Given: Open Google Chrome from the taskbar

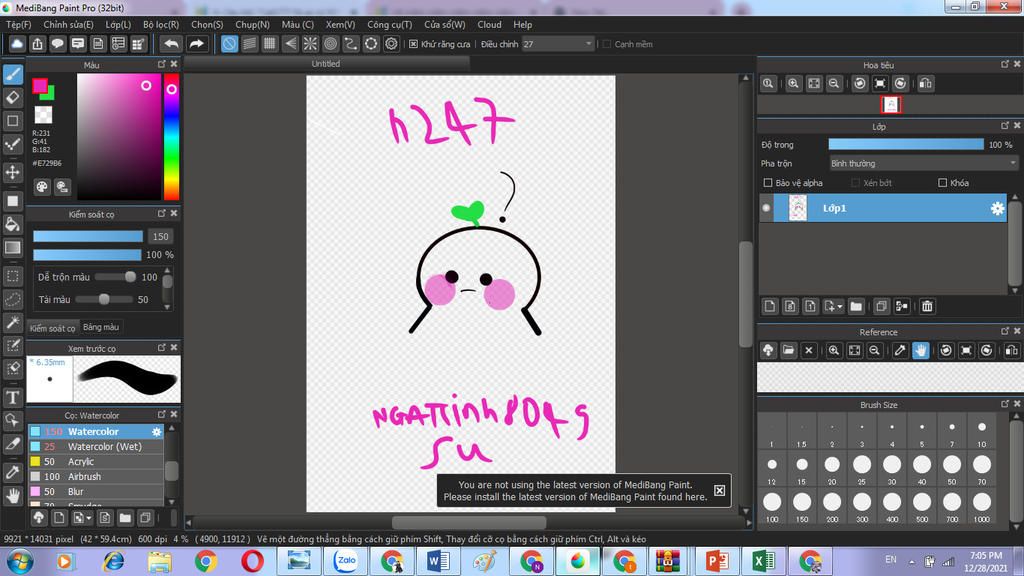Looking at the screenshot, I should (206, 561).
